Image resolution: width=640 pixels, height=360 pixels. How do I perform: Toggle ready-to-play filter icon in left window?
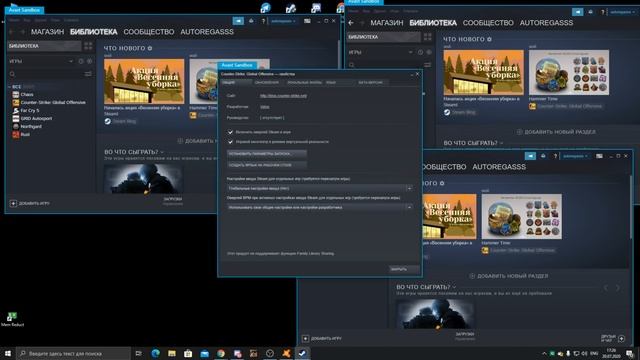[89, 61]
